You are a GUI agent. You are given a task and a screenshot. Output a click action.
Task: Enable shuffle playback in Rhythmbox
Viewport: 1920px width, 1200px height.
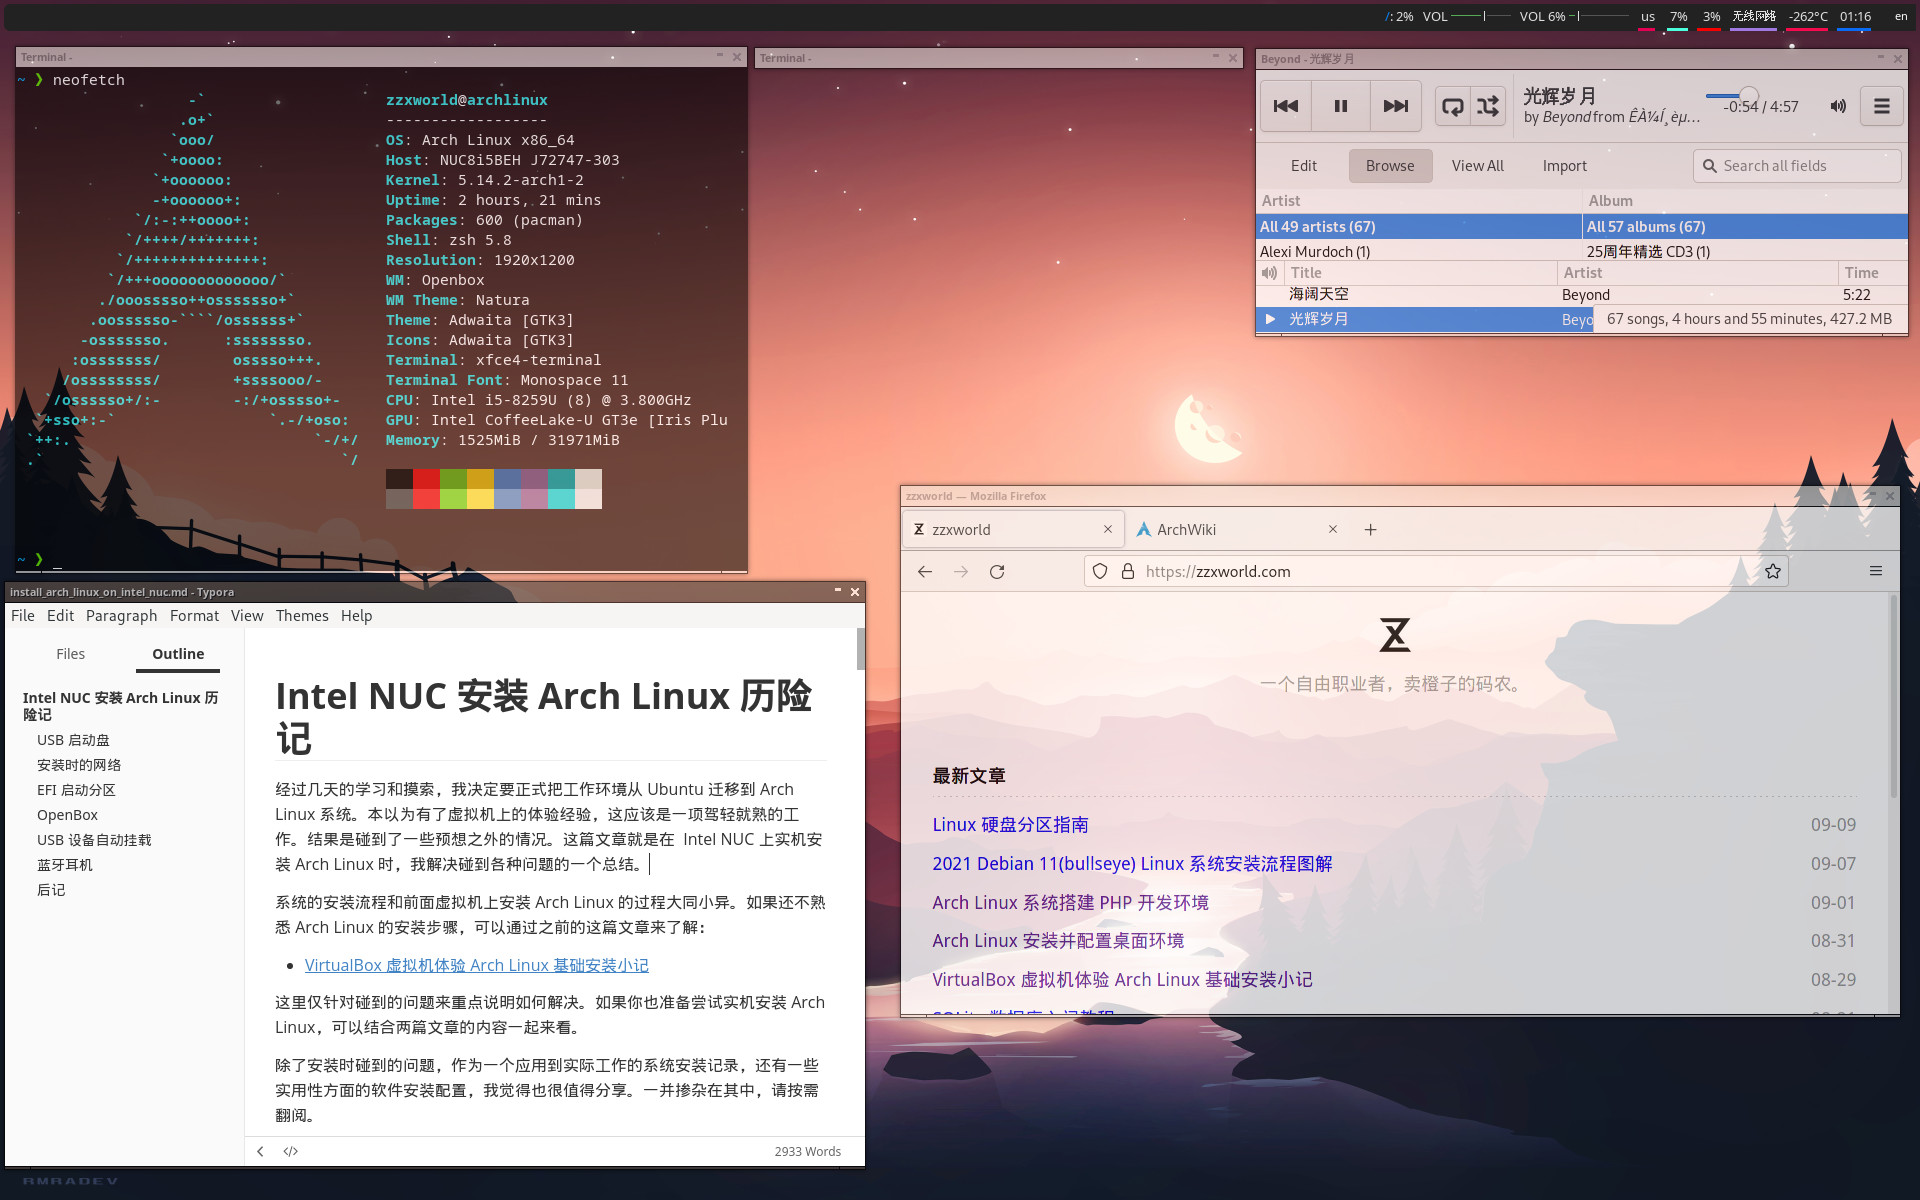click(x=1489, y=105)
